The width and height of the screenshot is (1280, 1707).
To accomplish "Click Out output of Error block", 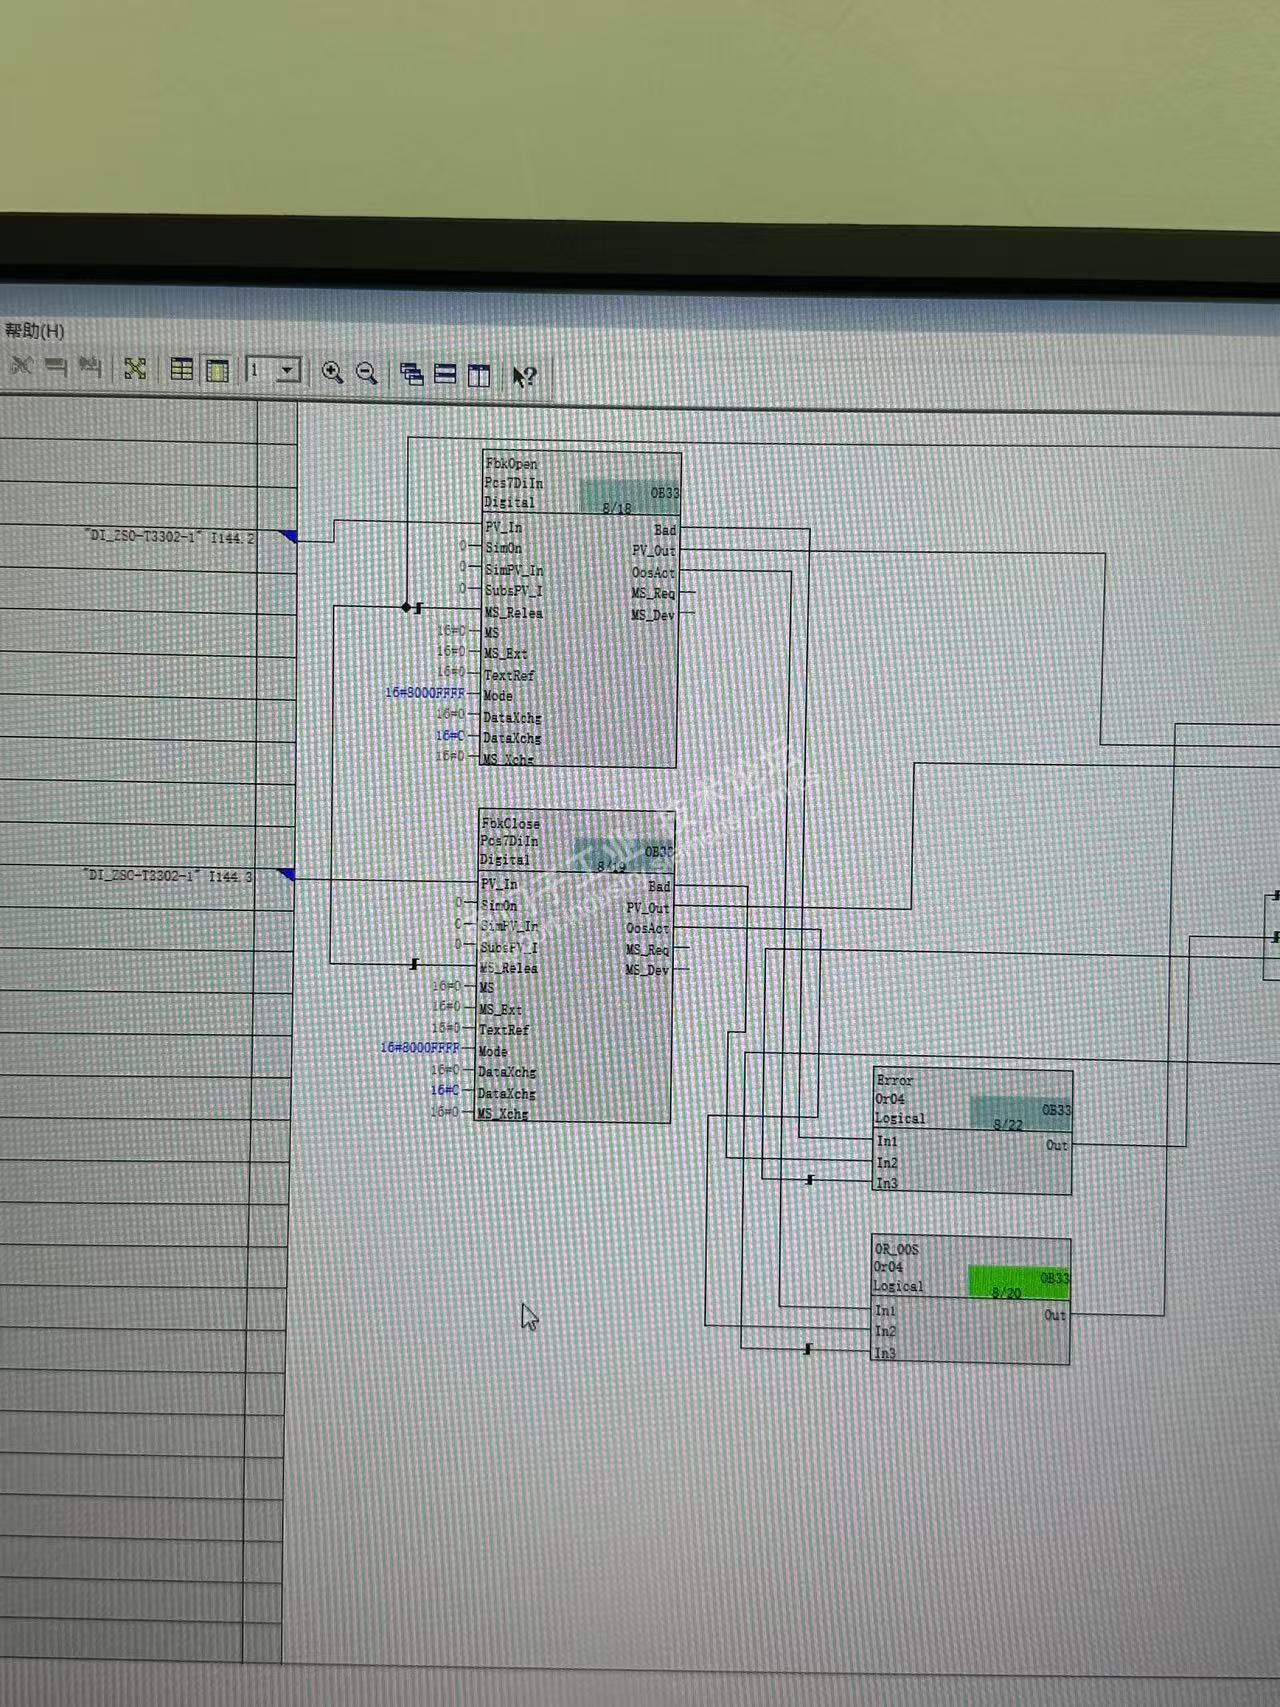I will [x=1057, y=1145].
